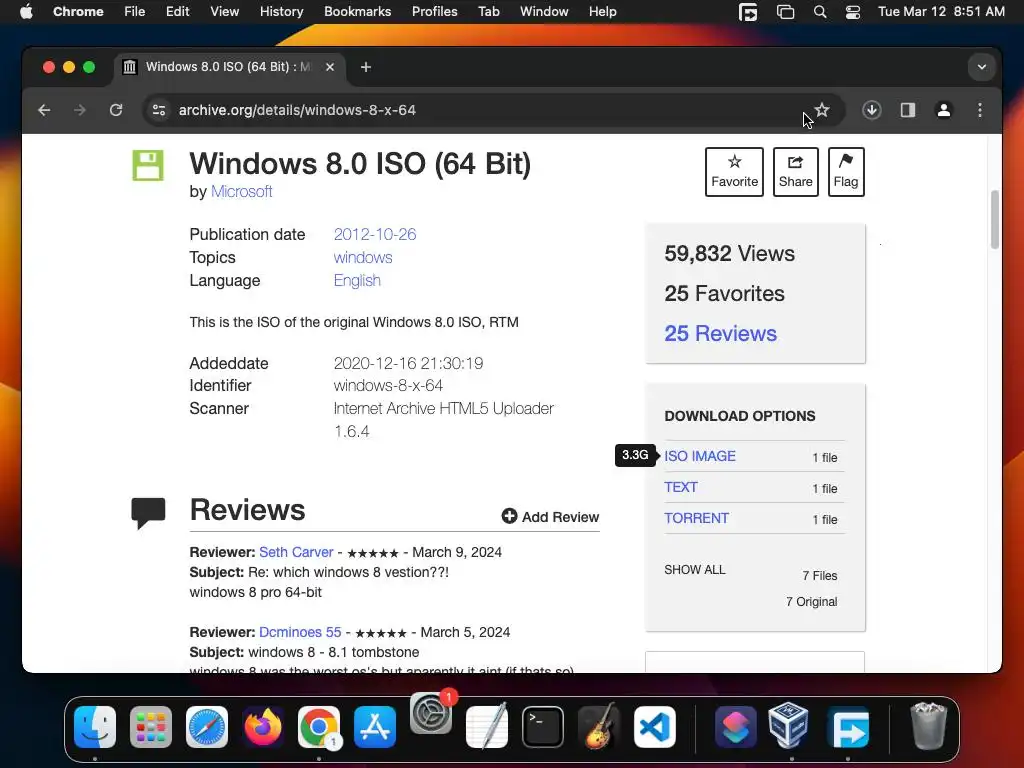Image resolution: width=1024 pixels, height=768 pixels.
Task: Click the page vertical scrollbar
Action: click(995, 219)
